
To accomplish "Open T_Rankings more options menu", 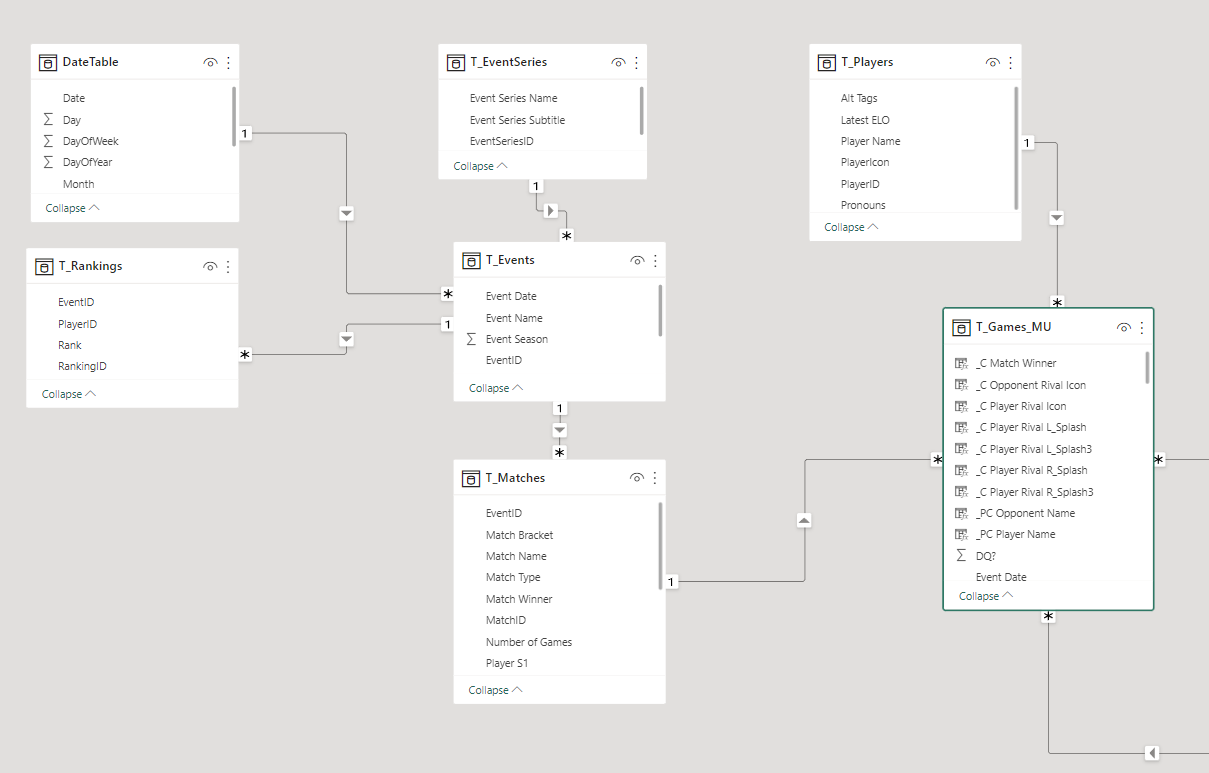I will [x=228, y=266].
